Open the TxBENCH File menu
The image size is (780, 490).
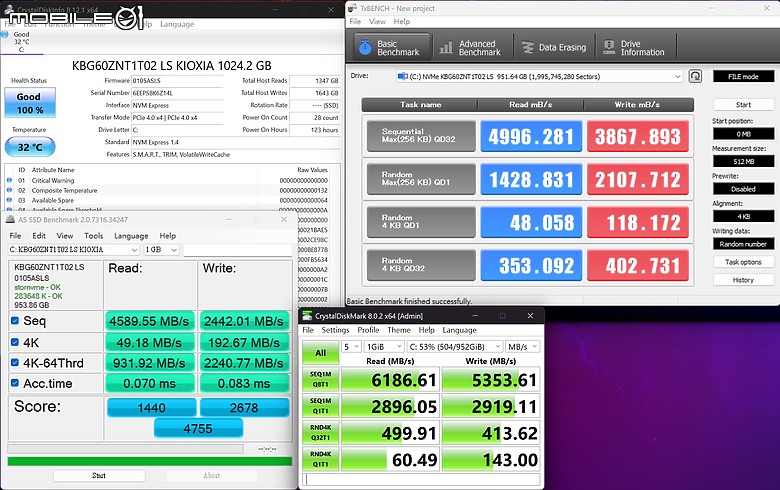pyautogui.click(x=355, y=21)
